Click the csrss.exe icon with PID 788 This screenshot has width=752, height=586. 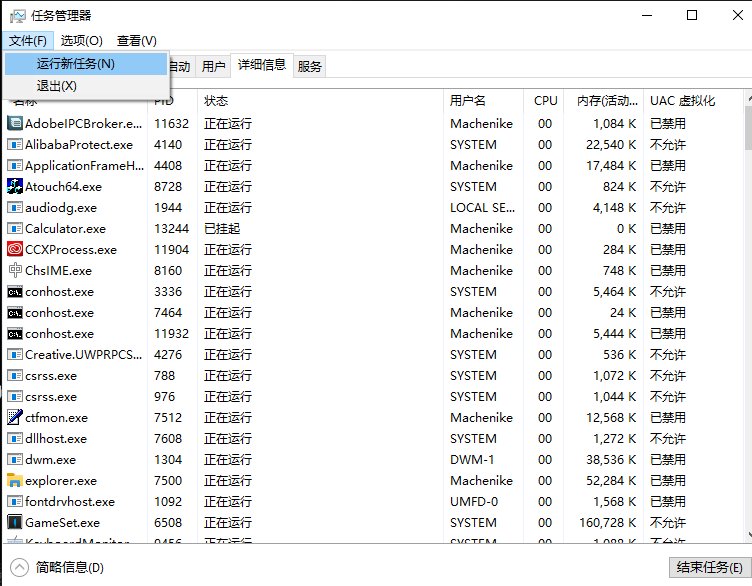pos(15,375)
